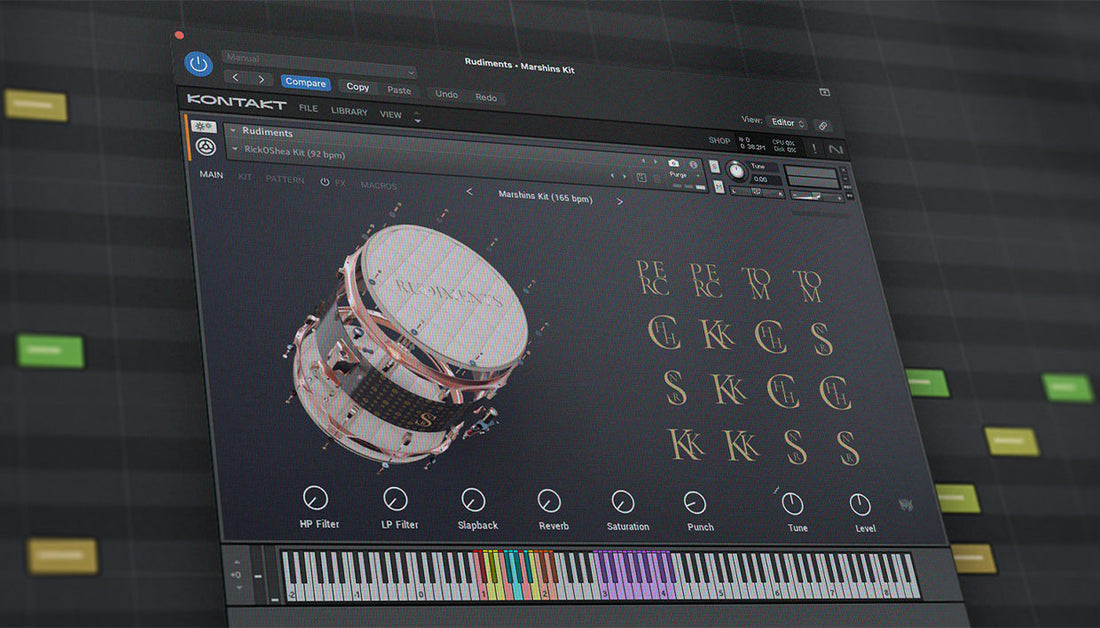Click the Undo button
The image size is (1100, 628).
(446, 94)
